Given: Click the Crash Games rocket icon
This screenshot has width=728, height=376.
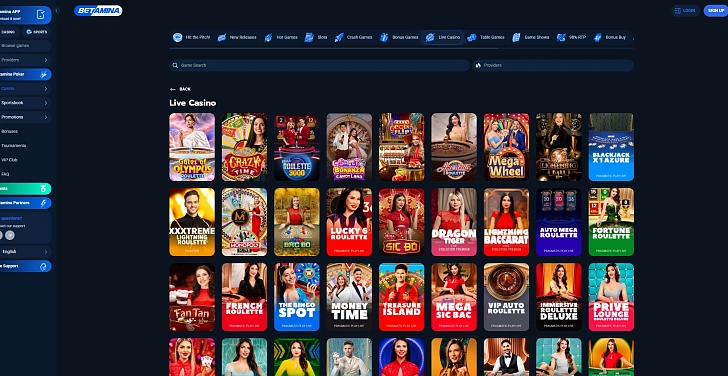Looking at the screenshot, I should point(339,37).
